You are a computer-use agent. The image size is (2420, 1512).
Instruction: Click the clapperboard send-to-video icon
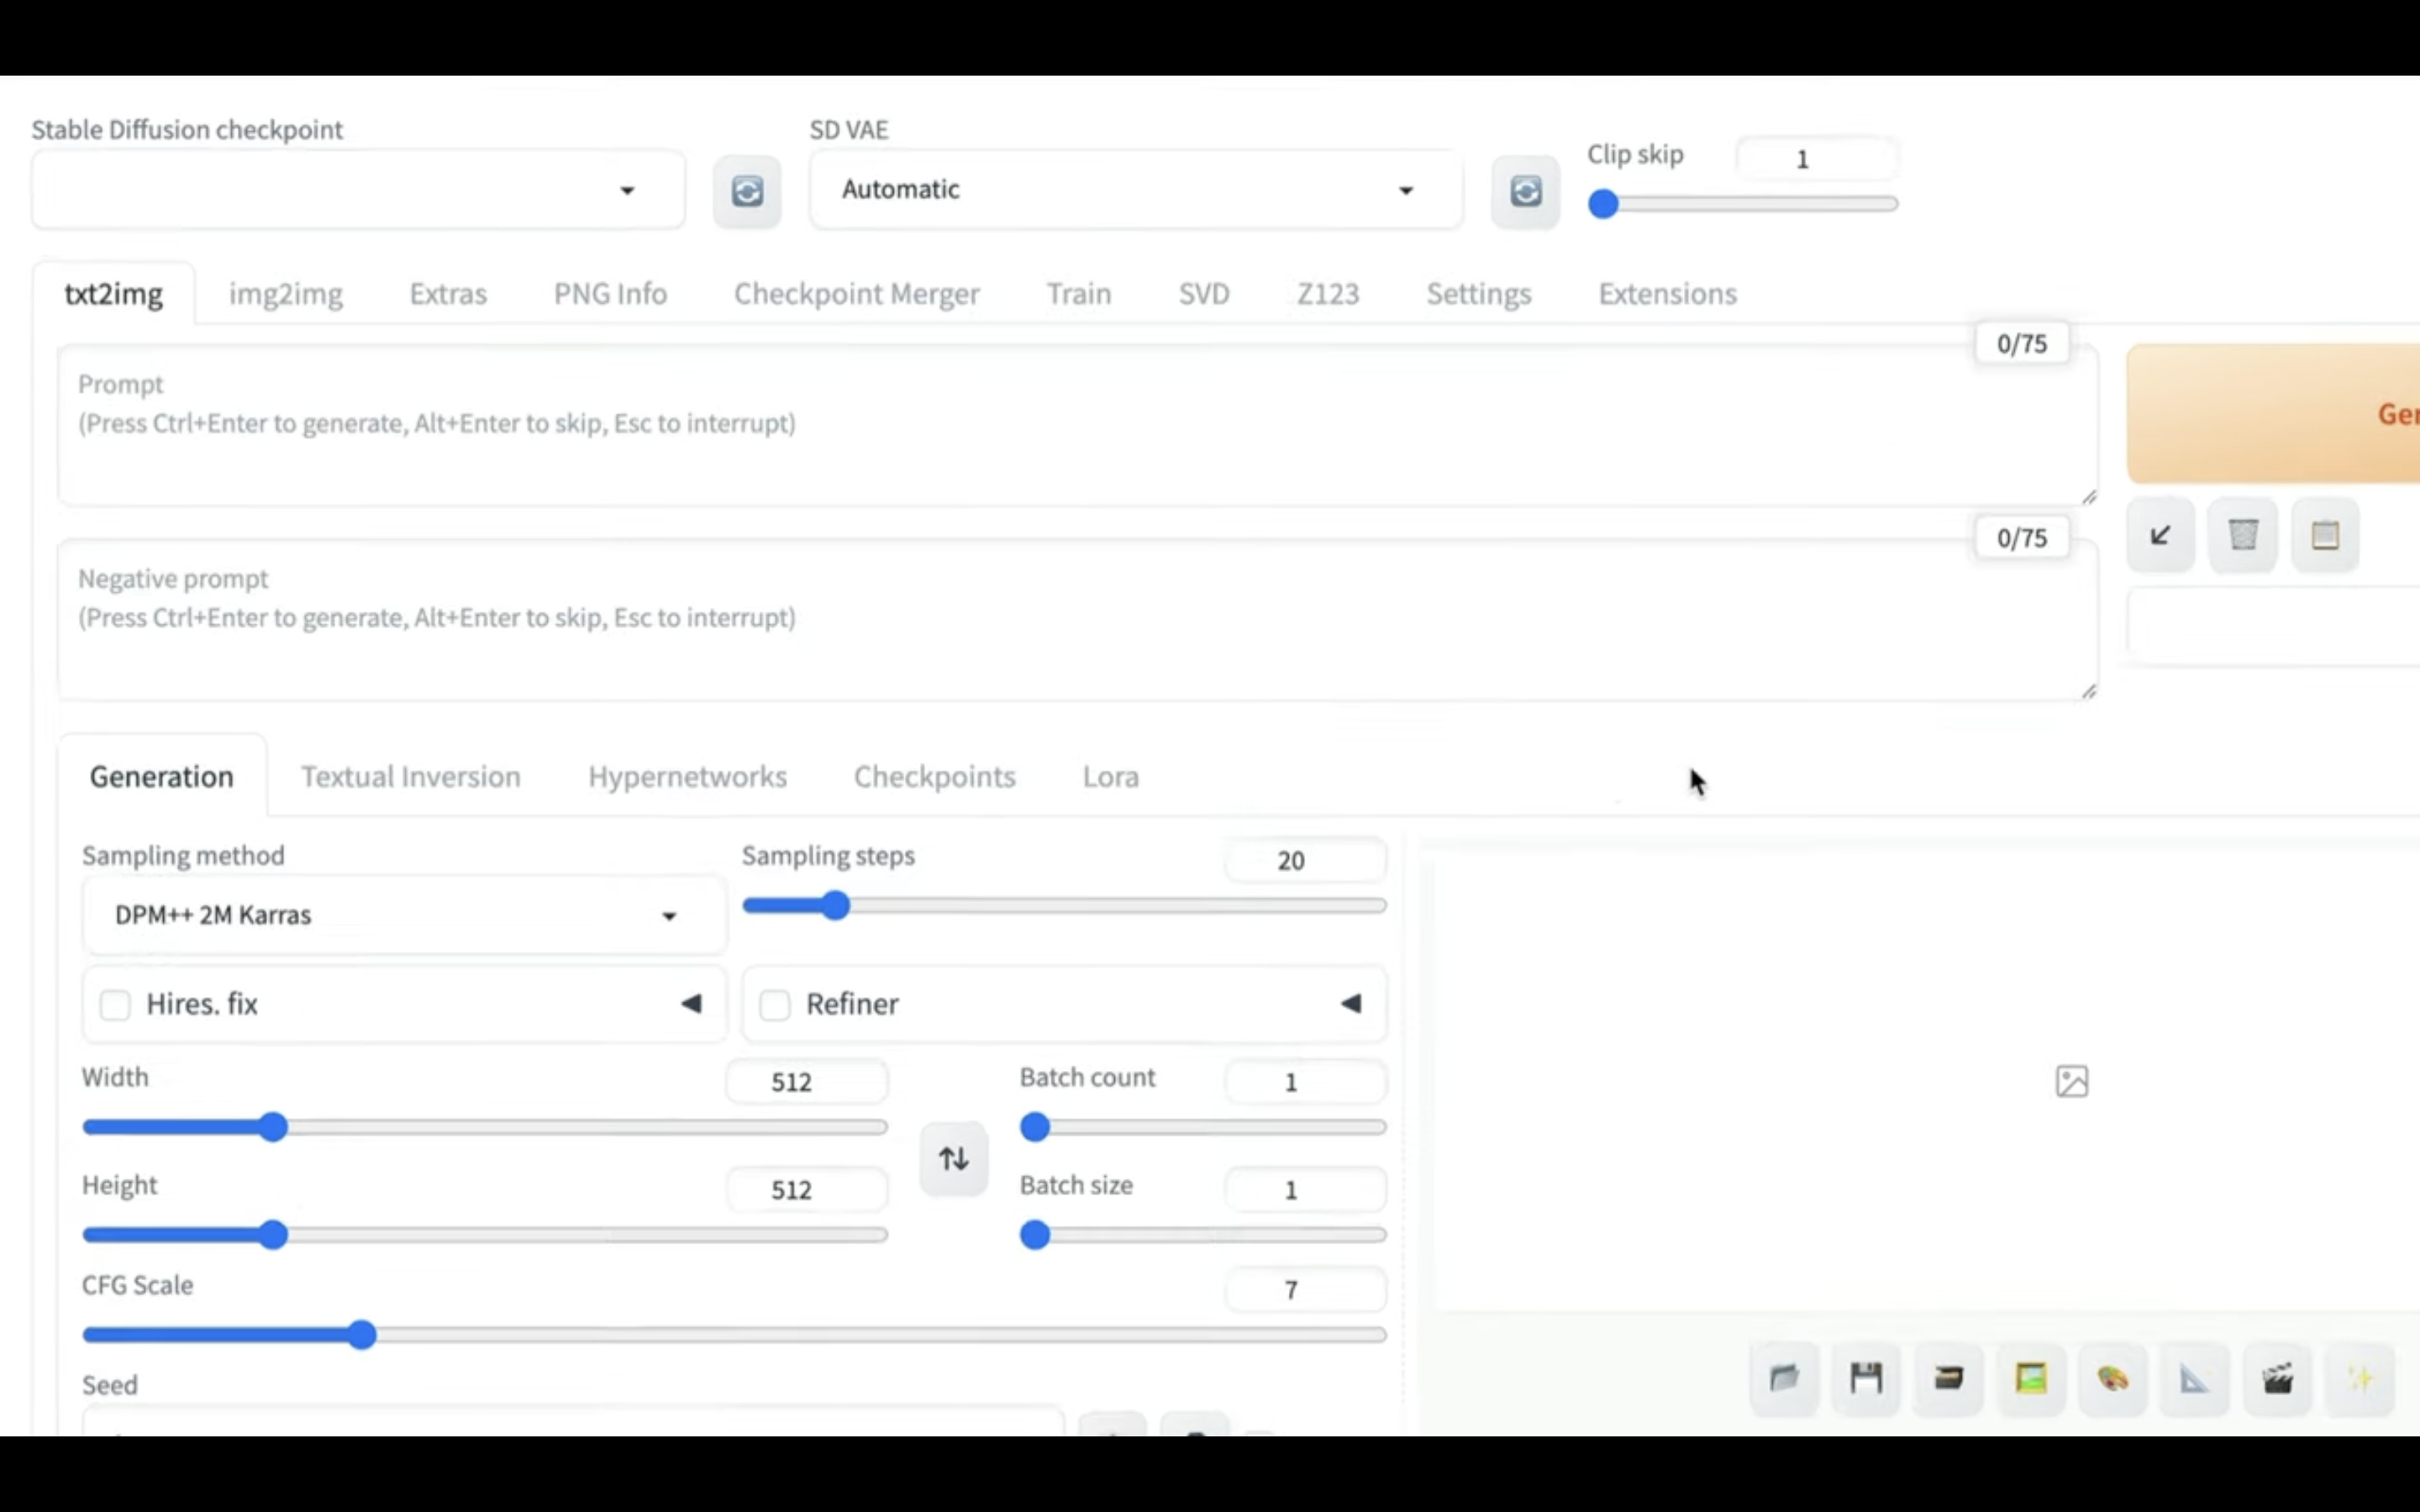click(2277, 1379)
